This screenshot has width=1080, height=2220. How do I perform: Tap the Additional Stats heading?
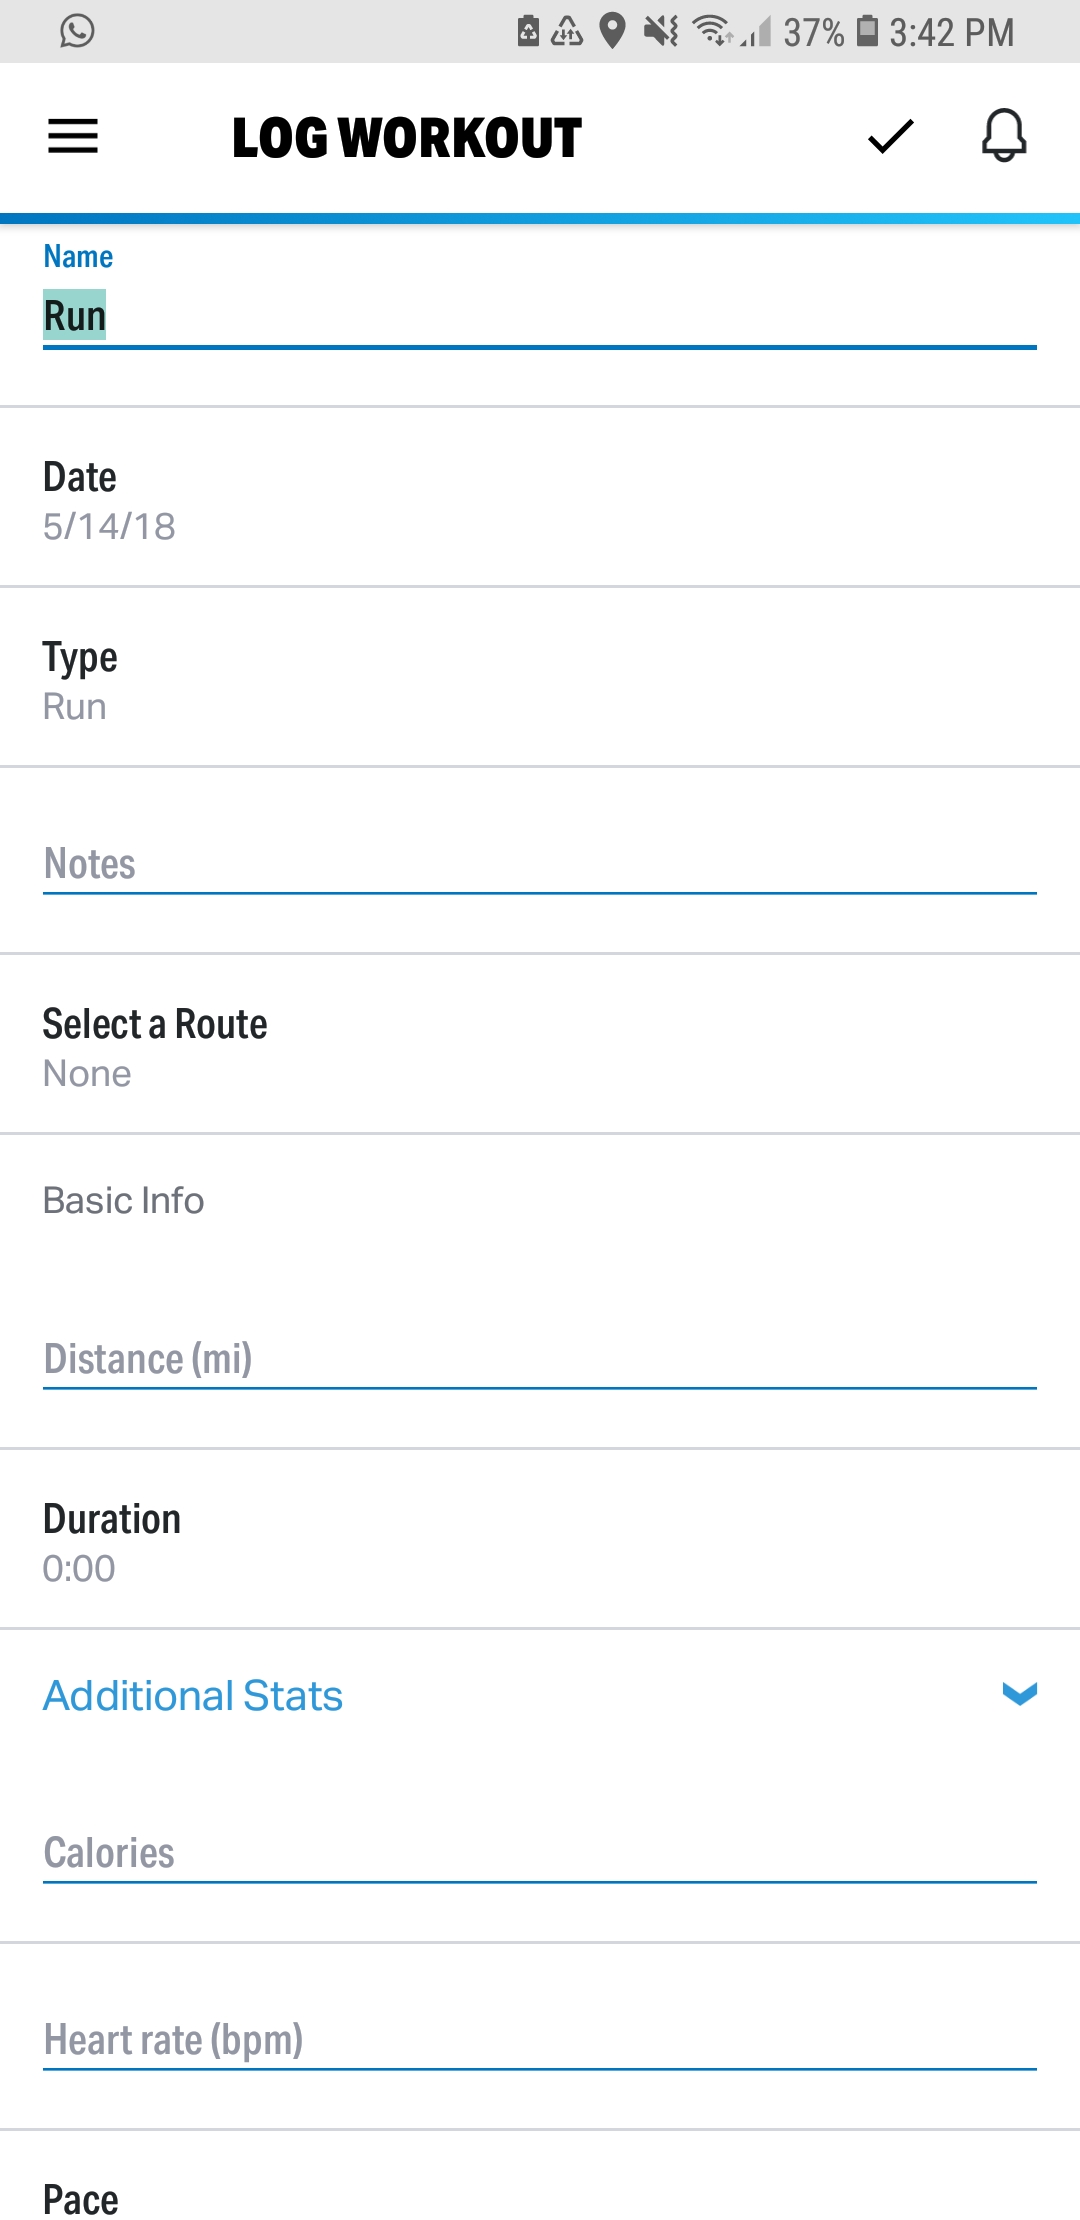pyautogui.click(x=193, y=1695)
